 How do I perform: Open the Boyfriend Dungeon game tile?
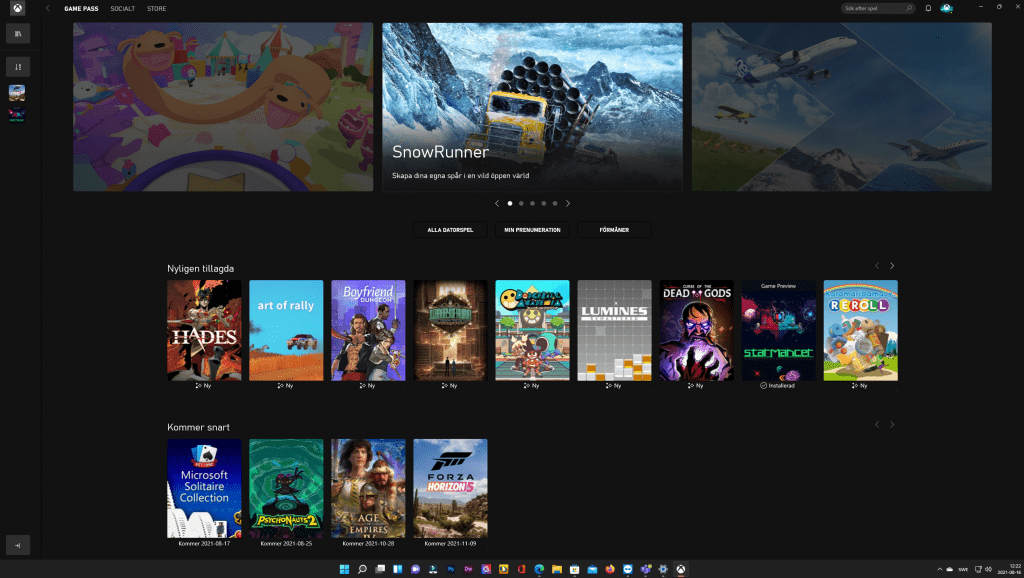(368, 330)
